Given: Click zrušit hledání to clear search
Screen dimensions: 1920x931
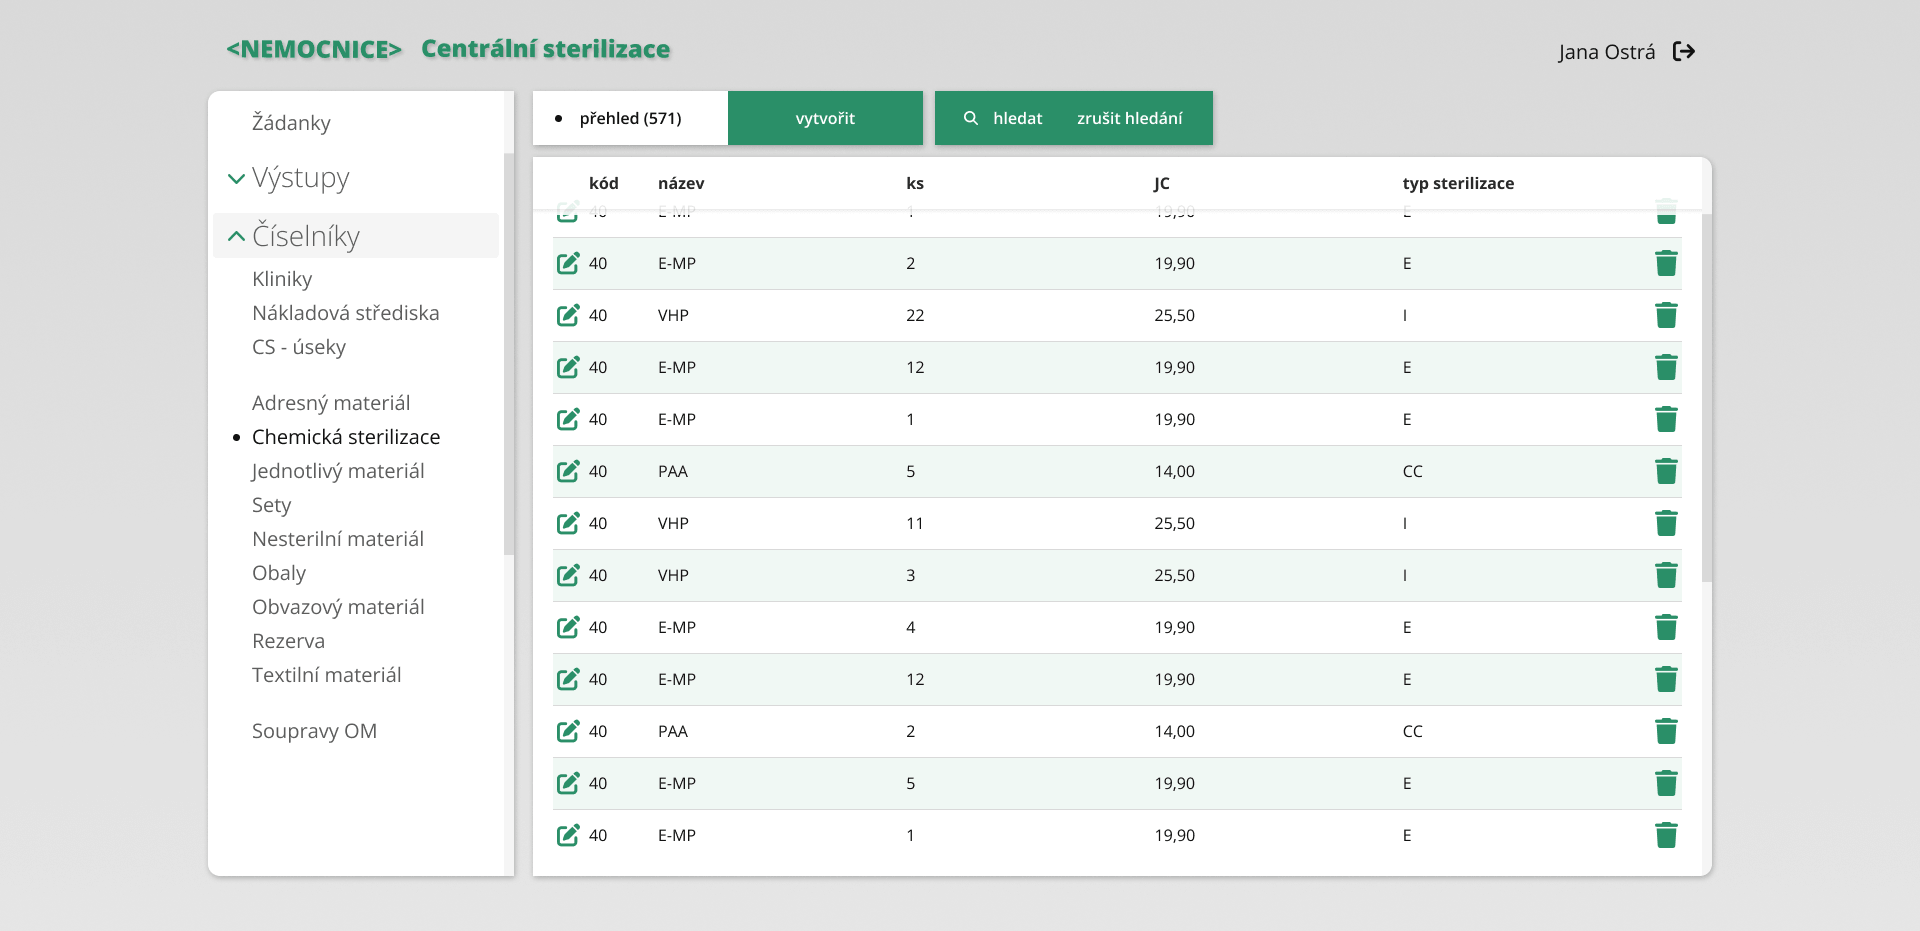Looking at the screenshot, I should (x=1129, y=118).
